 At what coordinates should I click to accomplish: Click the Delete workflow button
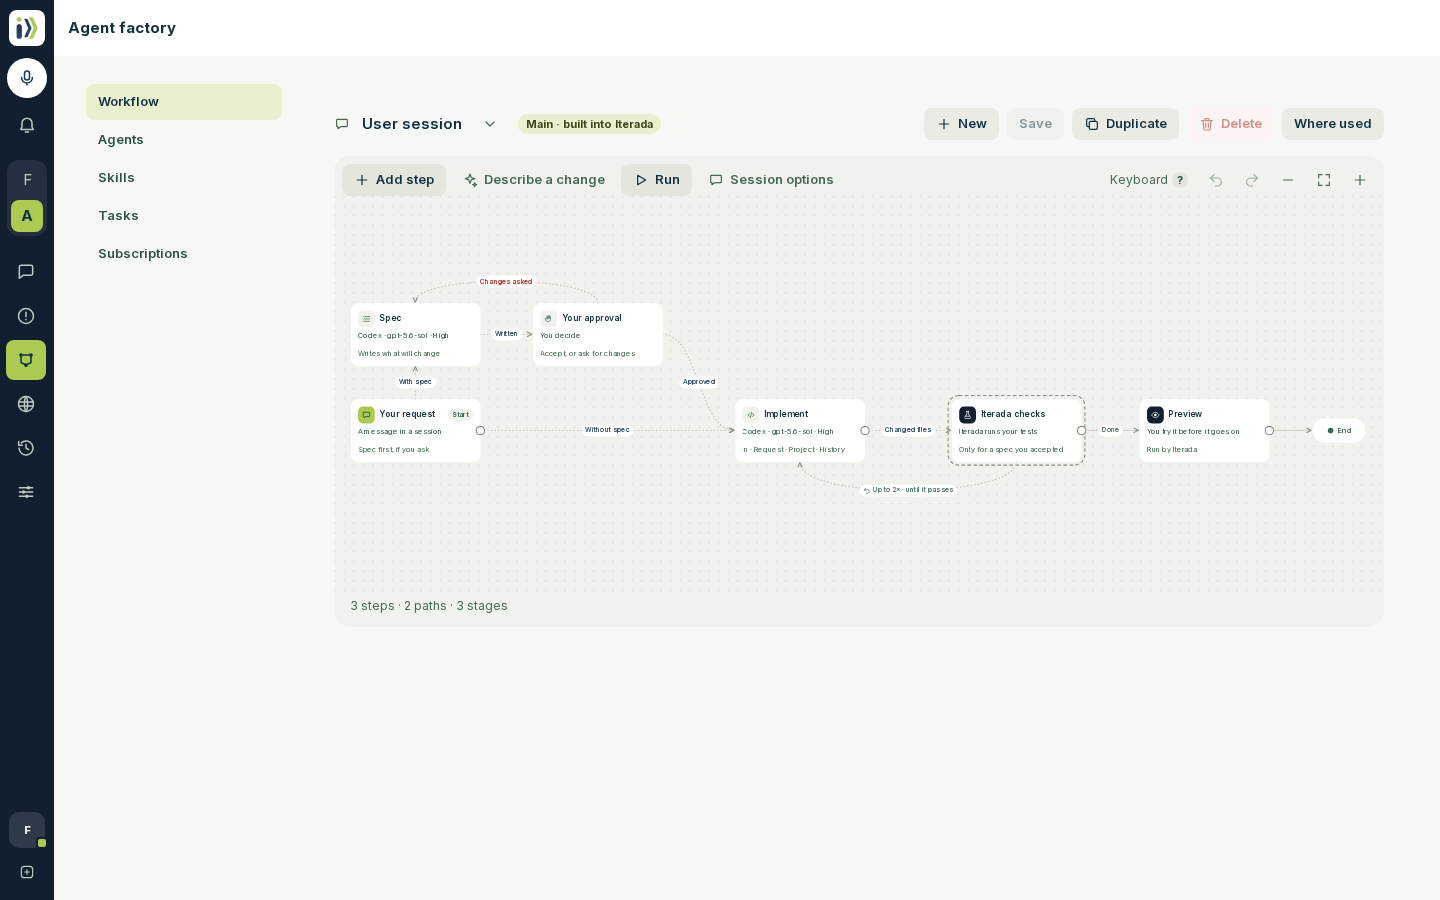(1230, 124)
